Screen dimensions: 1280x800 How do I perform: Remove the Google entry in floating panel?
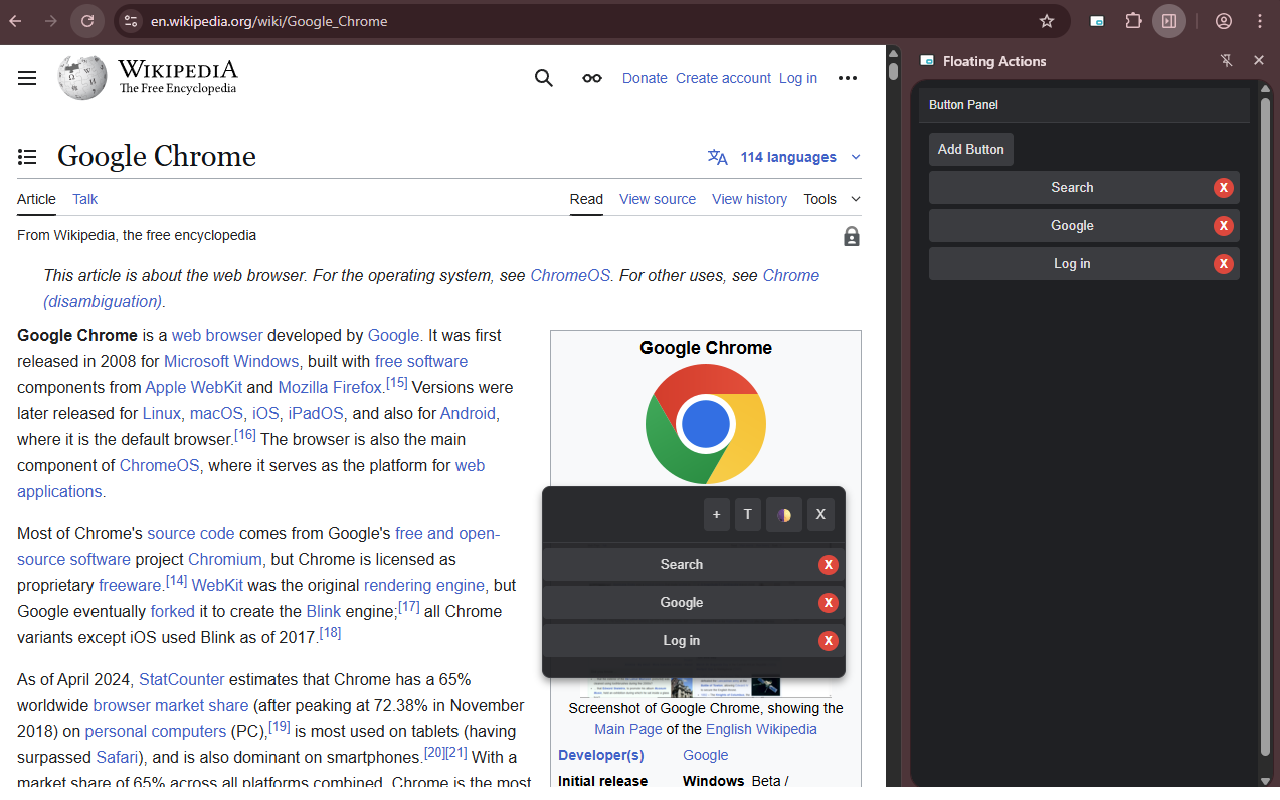click(x=828, y=603)
